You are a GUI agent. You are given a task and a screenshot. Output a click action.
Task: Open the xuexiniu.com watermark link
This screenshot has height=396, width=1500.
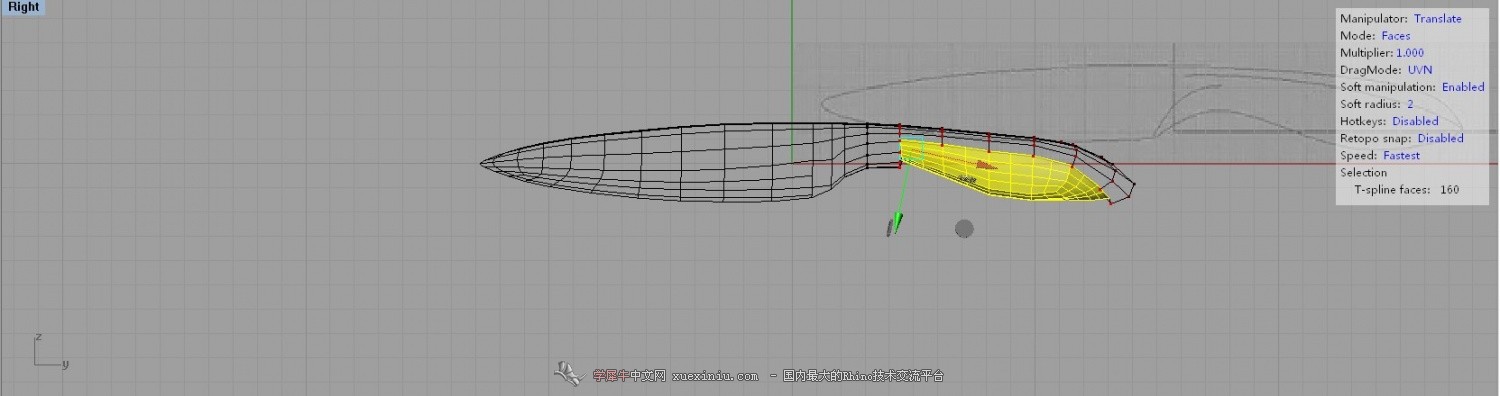(x=715, y=376)
